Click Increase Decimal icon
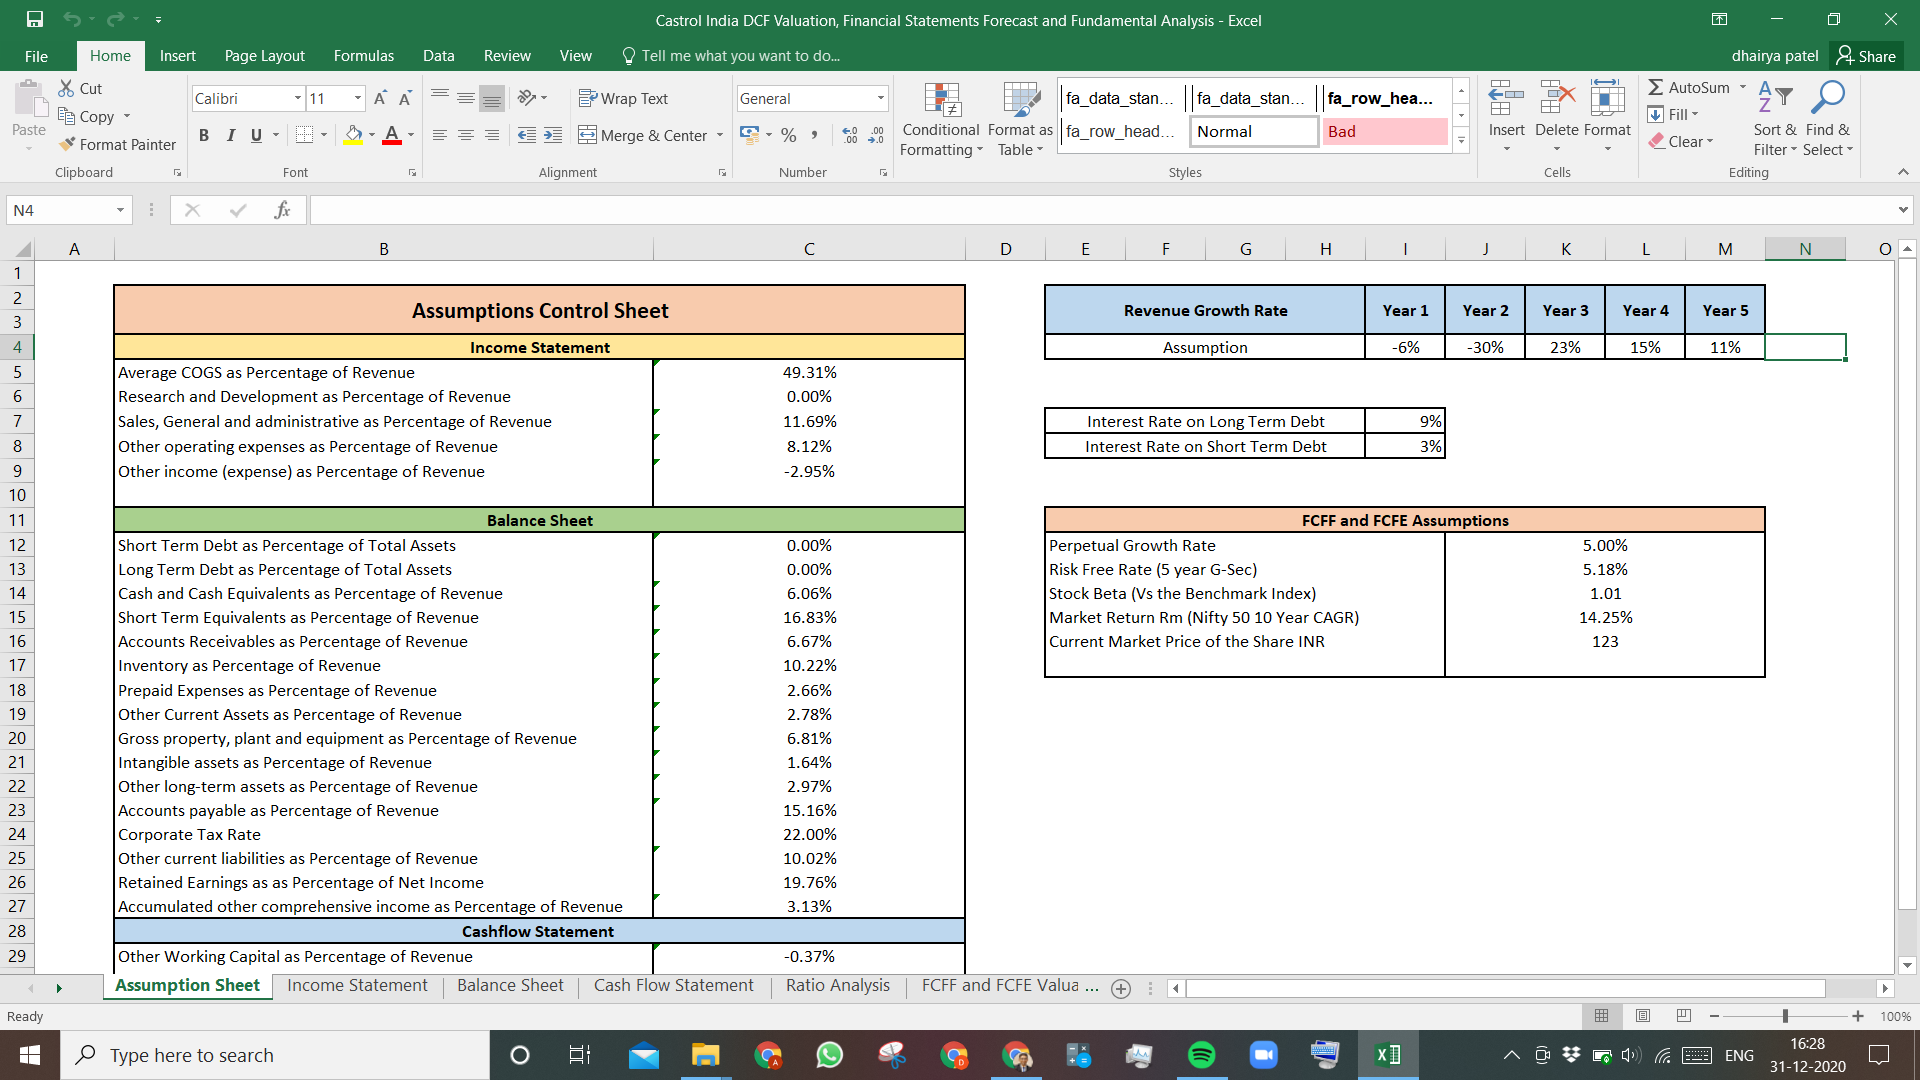This screenshot has width=1920, height=1080. (x=850, y=135)
